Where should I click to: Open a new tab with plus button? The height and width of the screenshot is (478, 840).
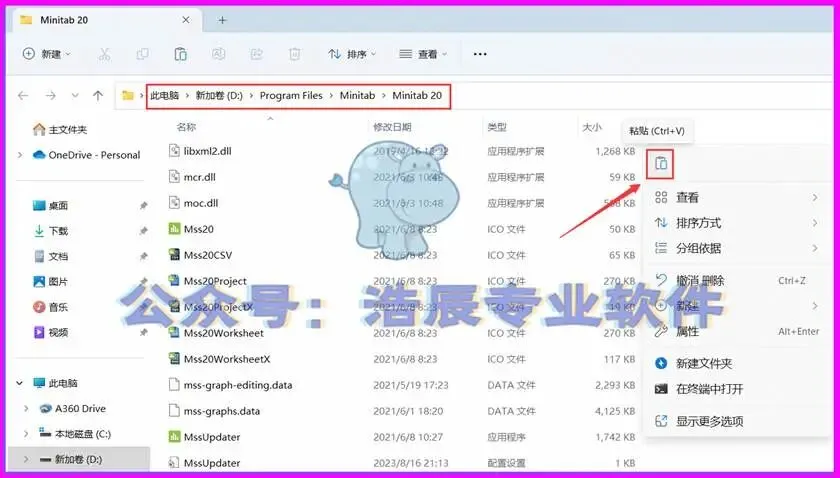point(222,20)
